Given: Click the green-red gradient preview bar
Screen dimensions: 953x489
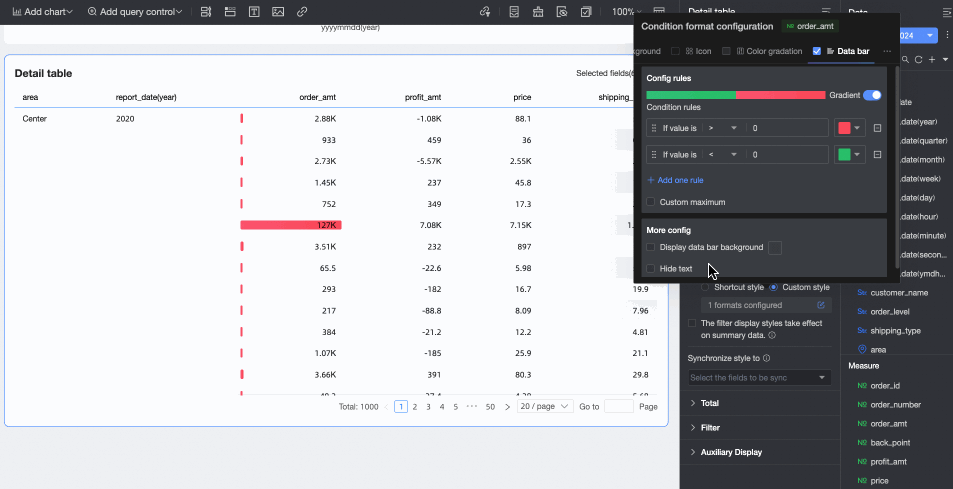Looking at the screenshot, I should click(x=735, y=95).
